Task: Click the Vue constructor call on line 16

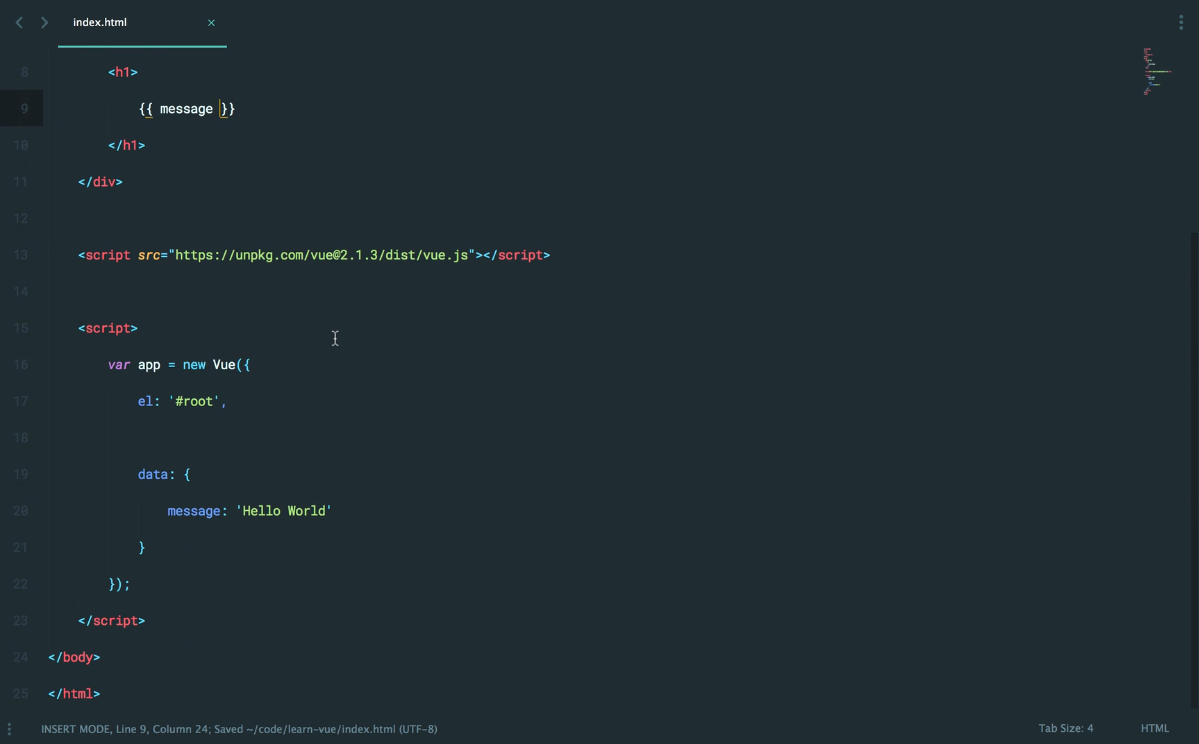Action: (224, 365)
